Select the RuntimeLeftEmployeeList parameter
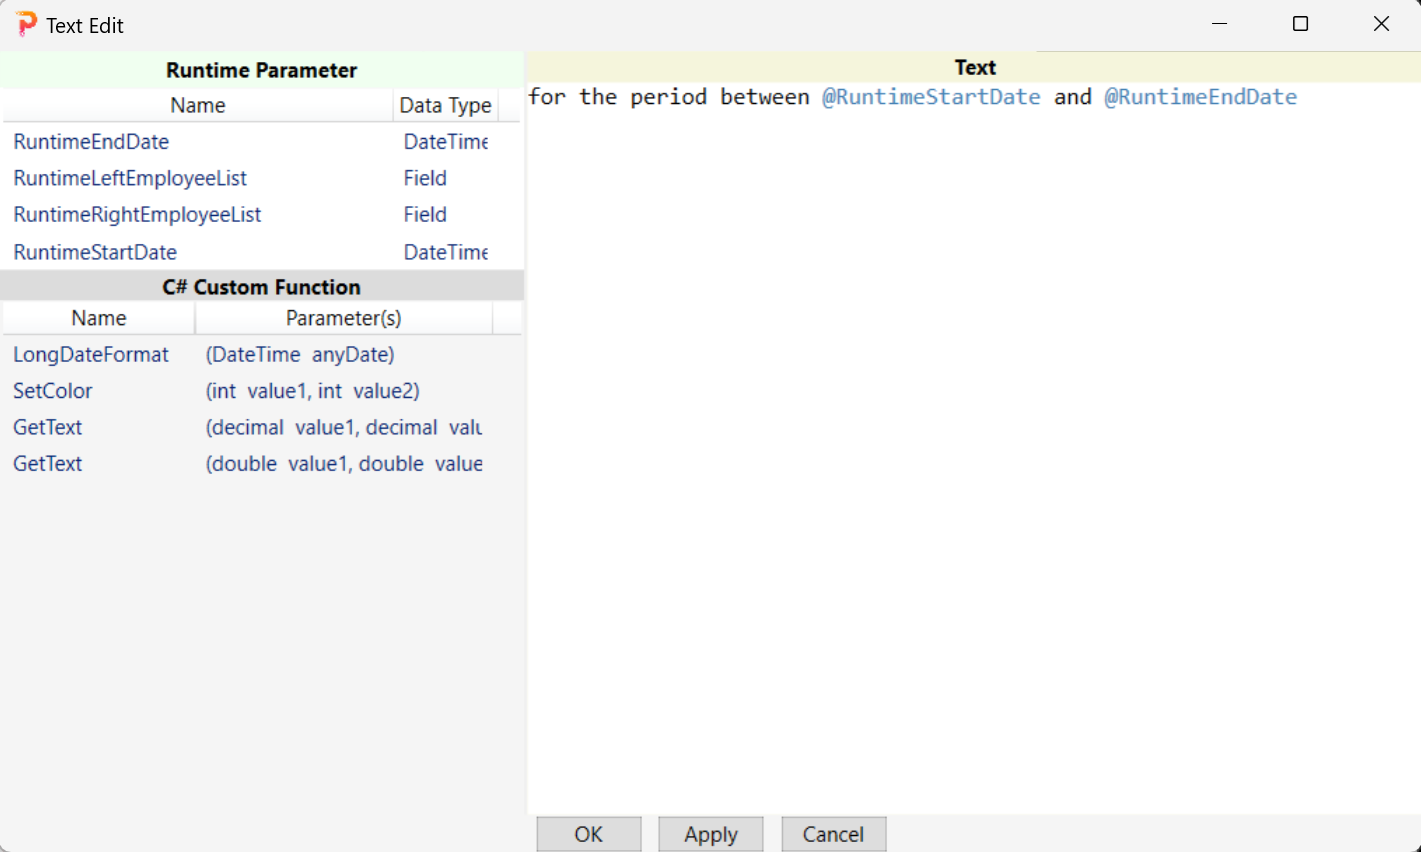 point(130,178)
